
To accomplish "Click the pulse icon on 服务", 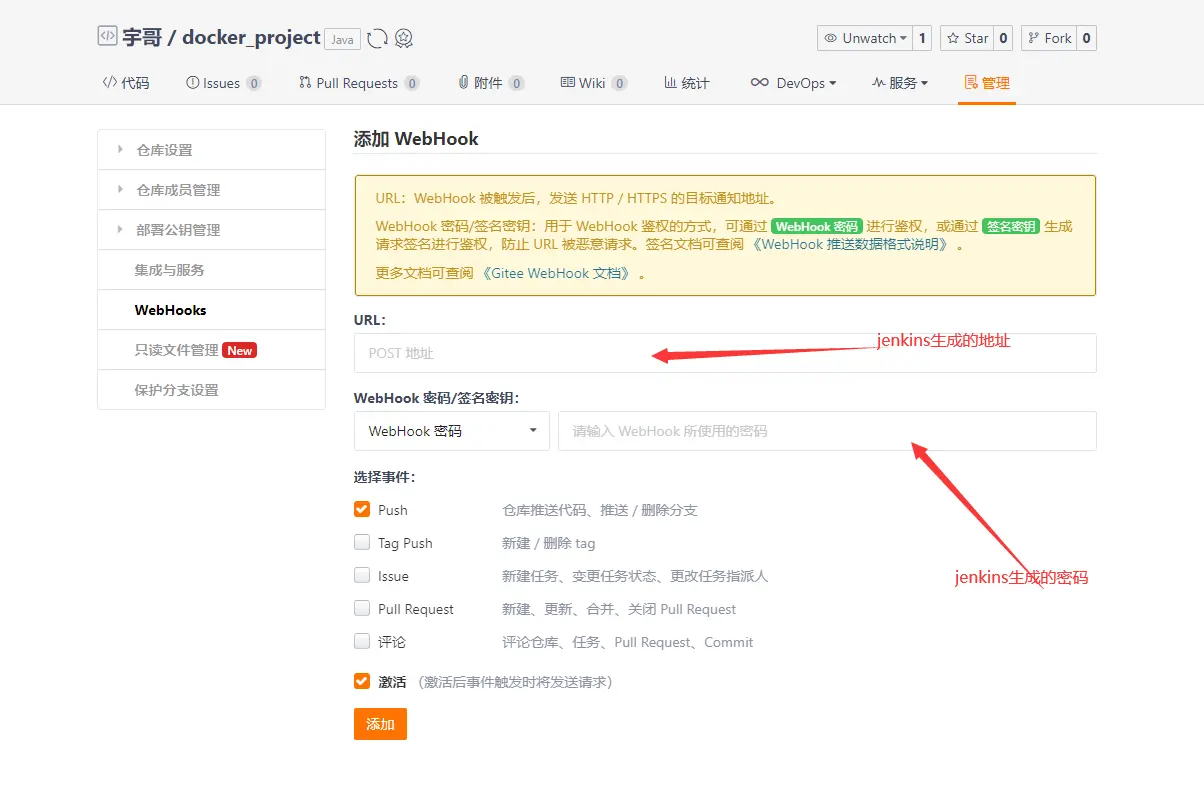I will (879, 83).
